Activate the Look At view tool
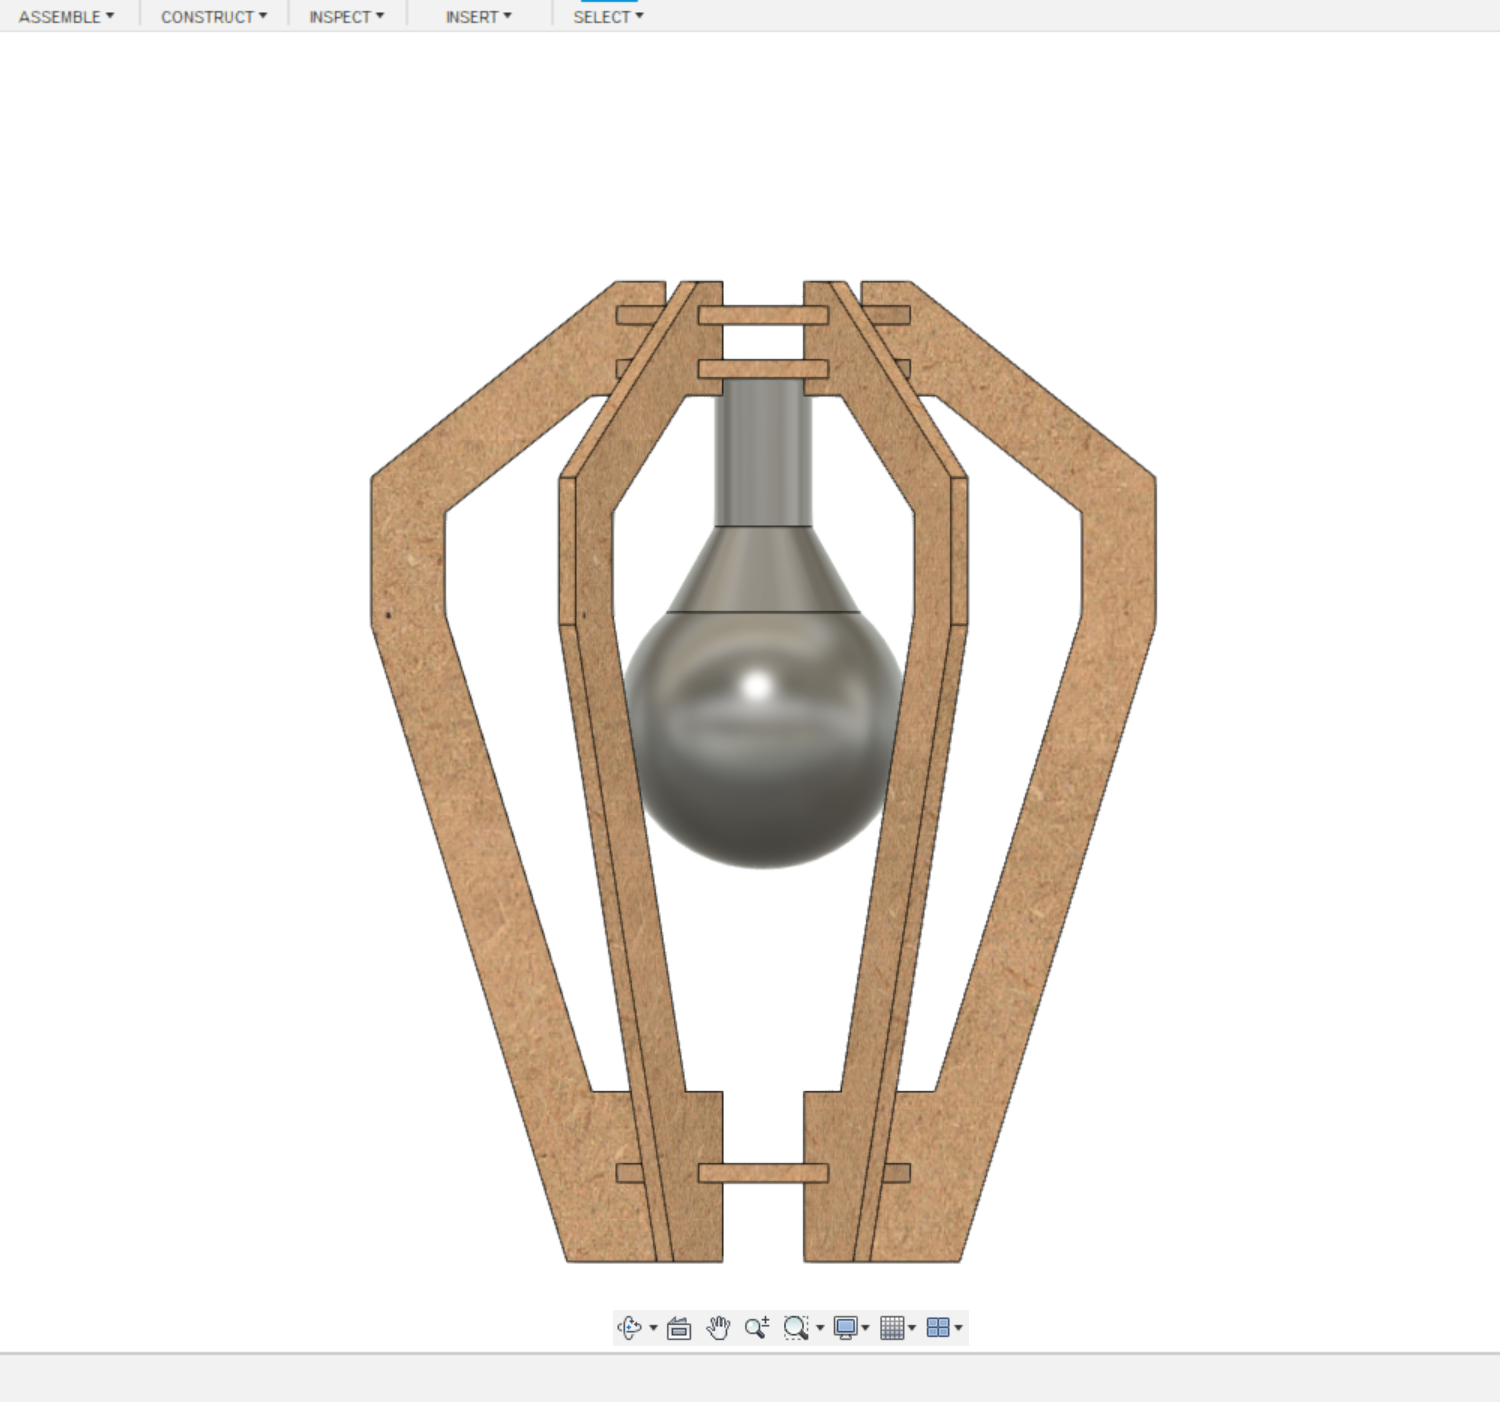This screenshot has height=1402, width=1500. (678, 1328)
